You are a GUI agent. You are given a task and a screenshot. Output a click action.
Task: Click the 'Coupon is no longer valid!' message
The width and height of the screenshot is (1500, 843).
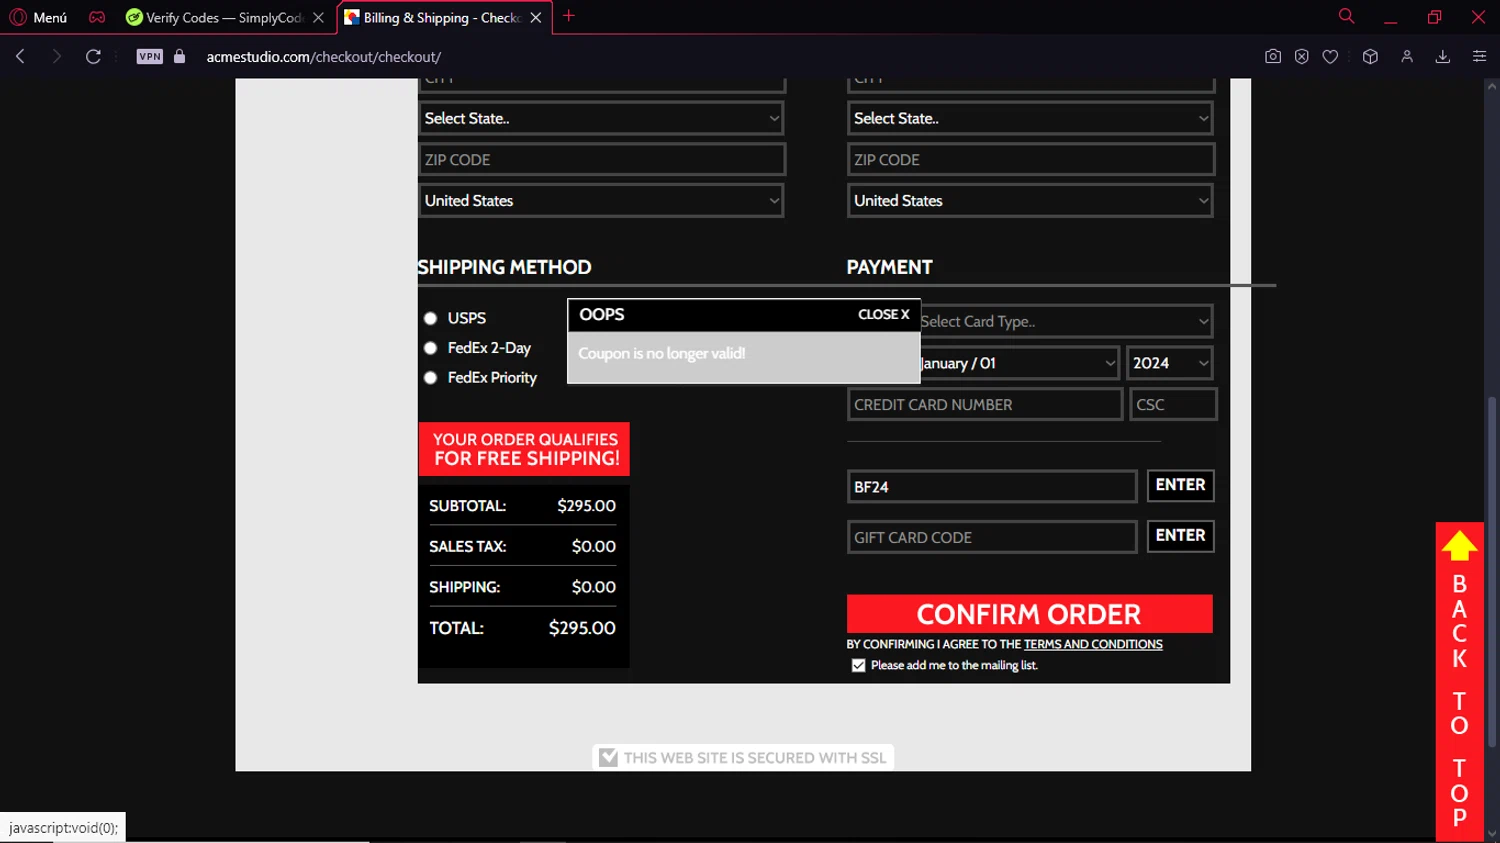tap(662, 353)
